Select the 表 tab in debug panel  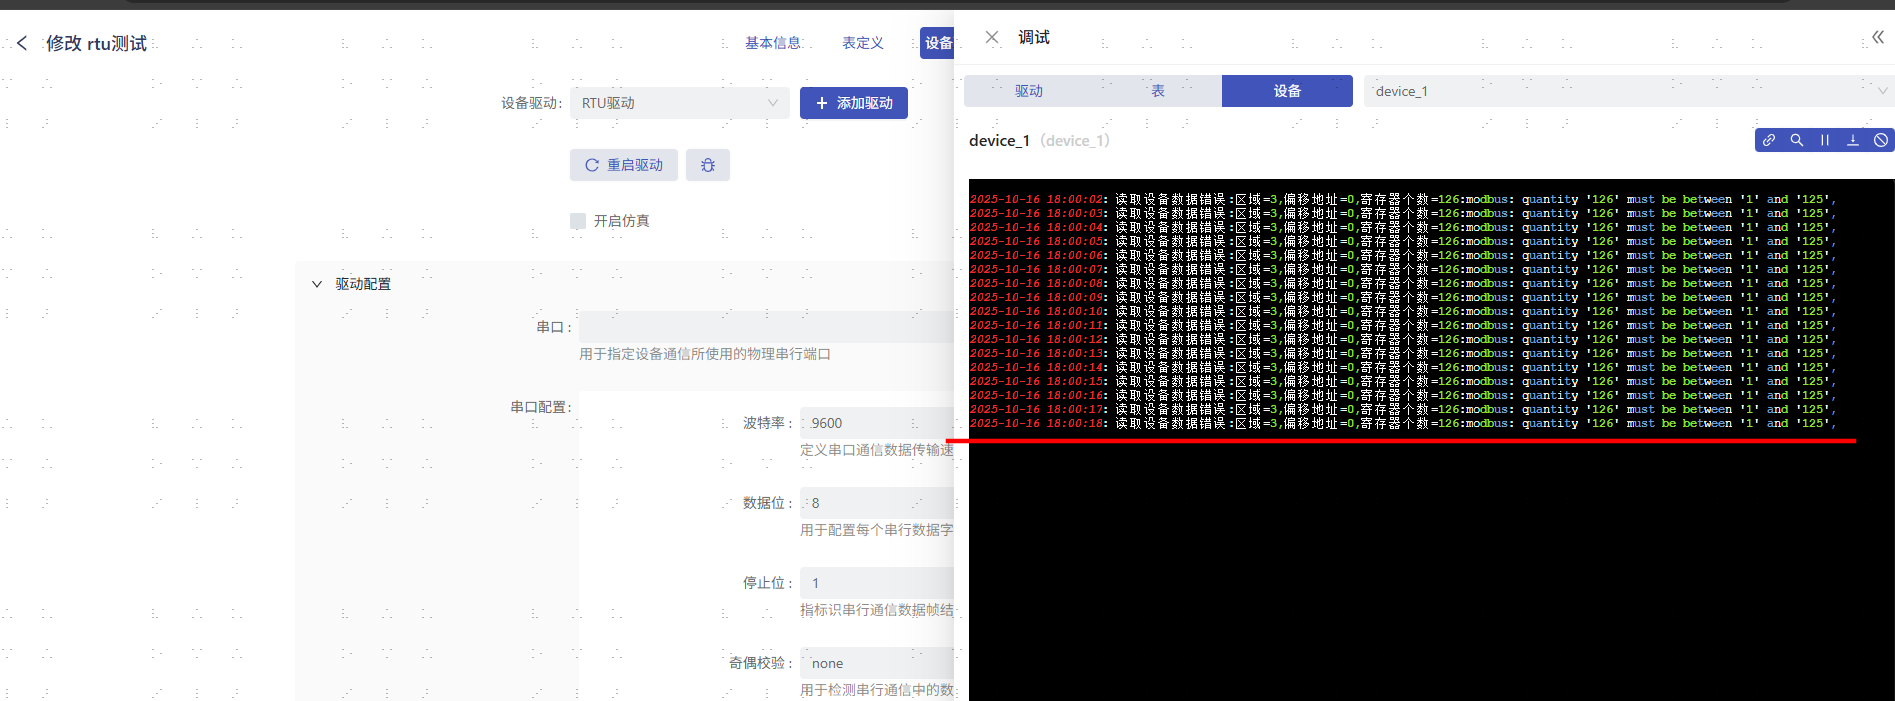pos(1157,91)
